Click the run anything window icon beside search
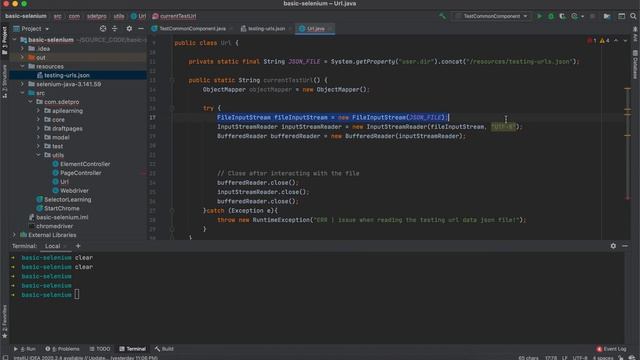The width and height of the screenshot is (640, 360). [x=621, y=16]
